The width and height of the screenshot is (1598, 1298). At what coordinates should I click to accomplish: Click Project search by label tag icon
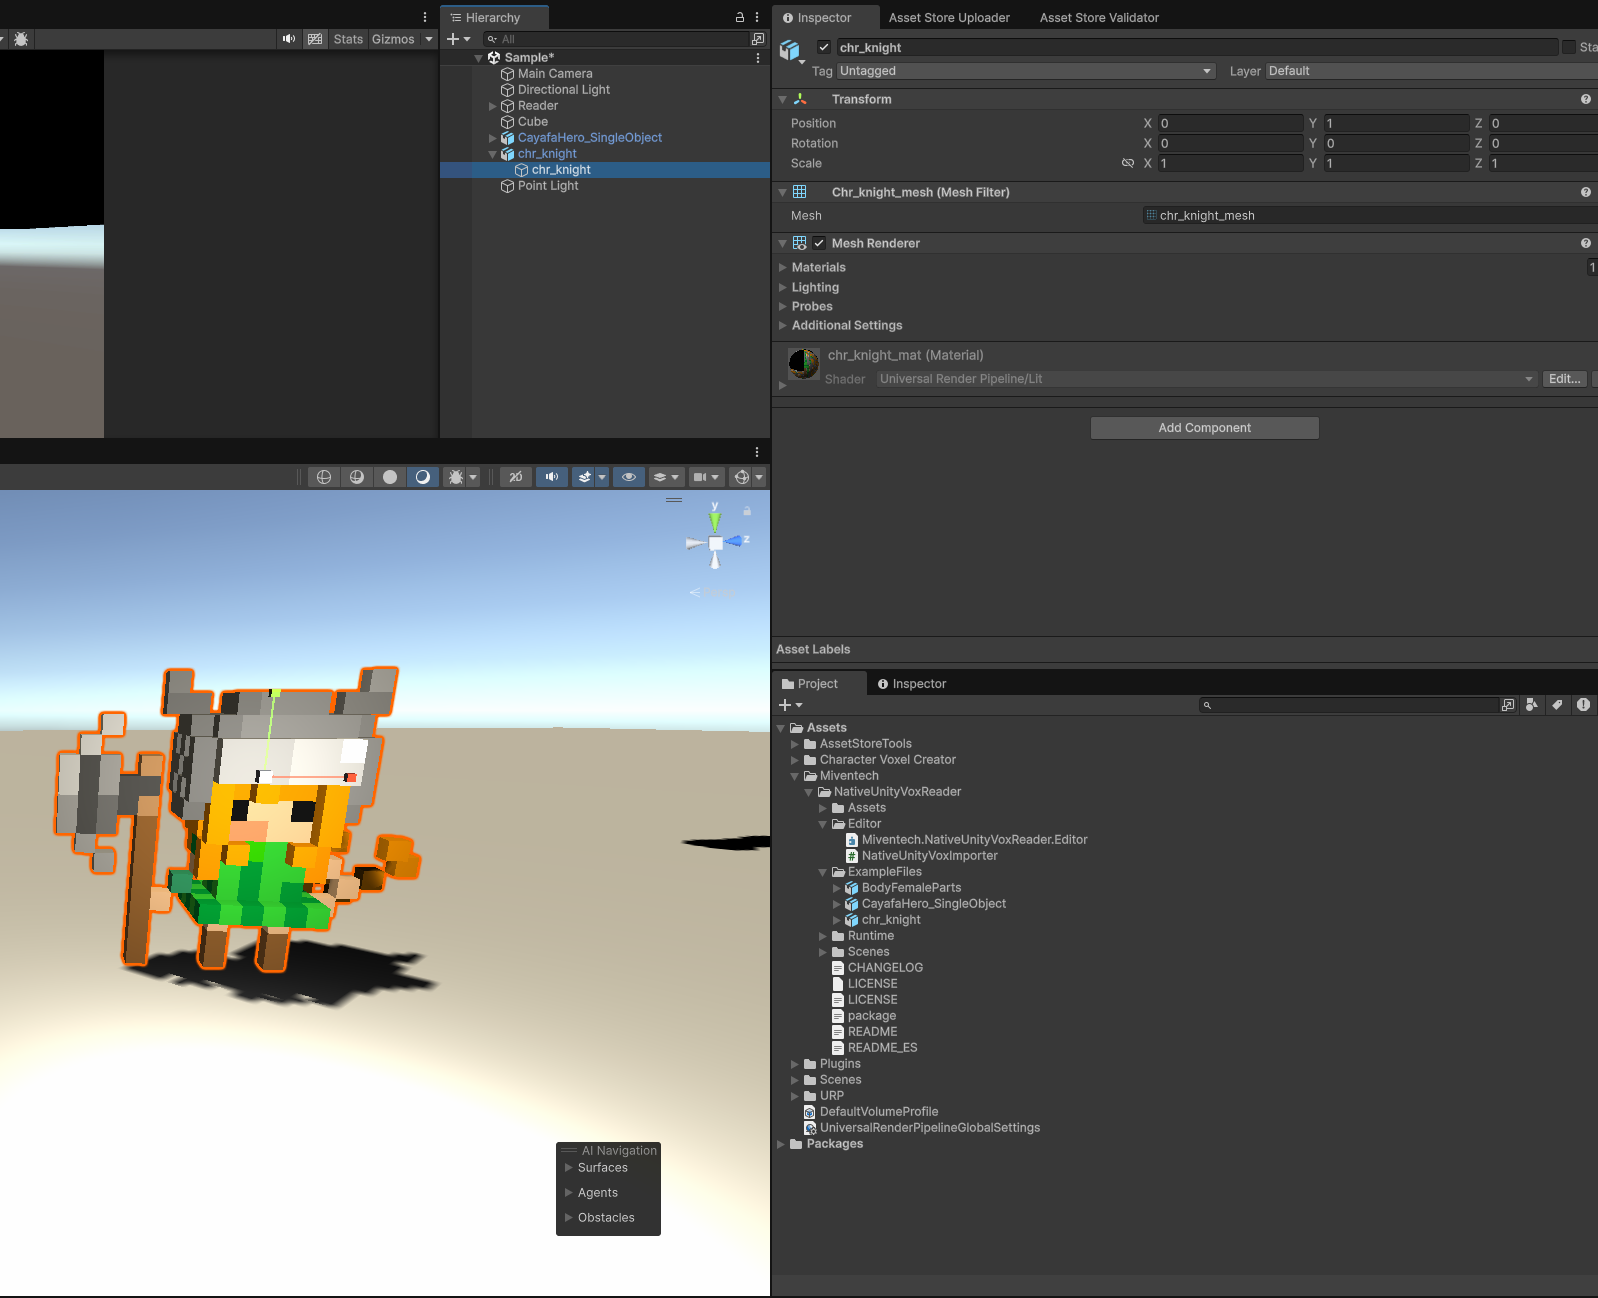1557,705
